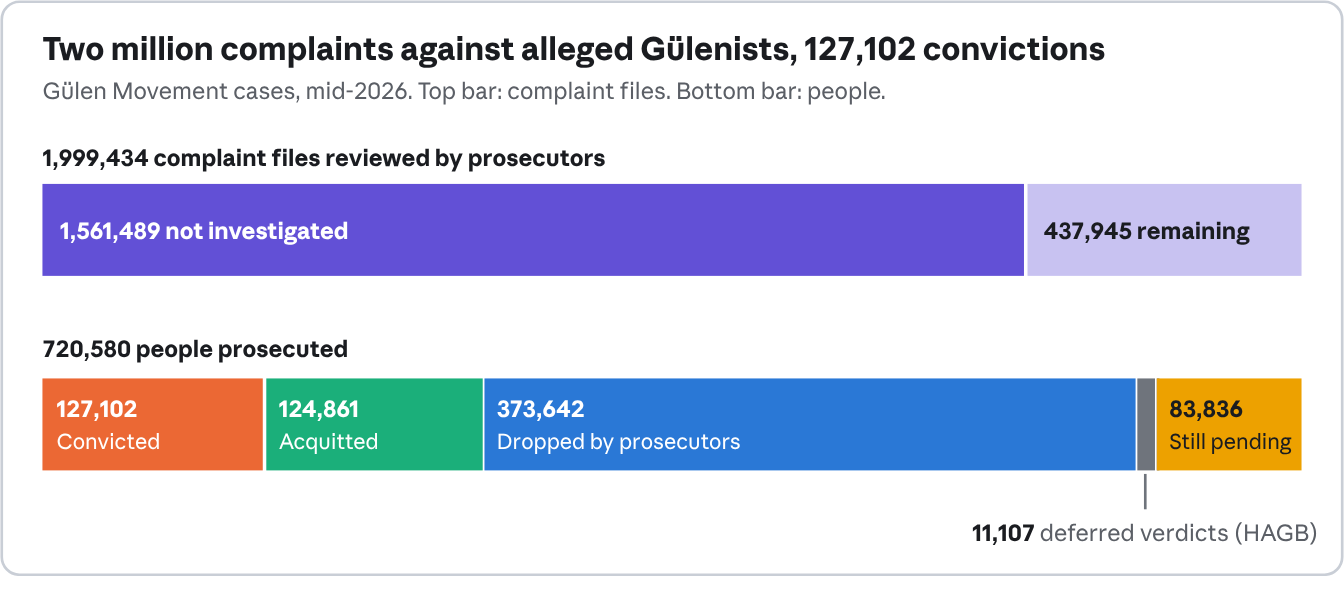Click the 1,999,434 complaint files heading

324,158
